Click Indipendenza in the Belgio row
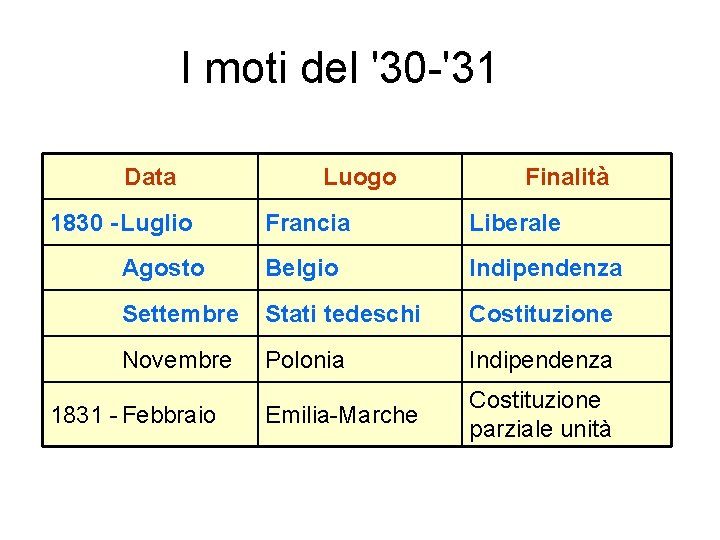This screenshot has height=540, width=720. point(546,268)
